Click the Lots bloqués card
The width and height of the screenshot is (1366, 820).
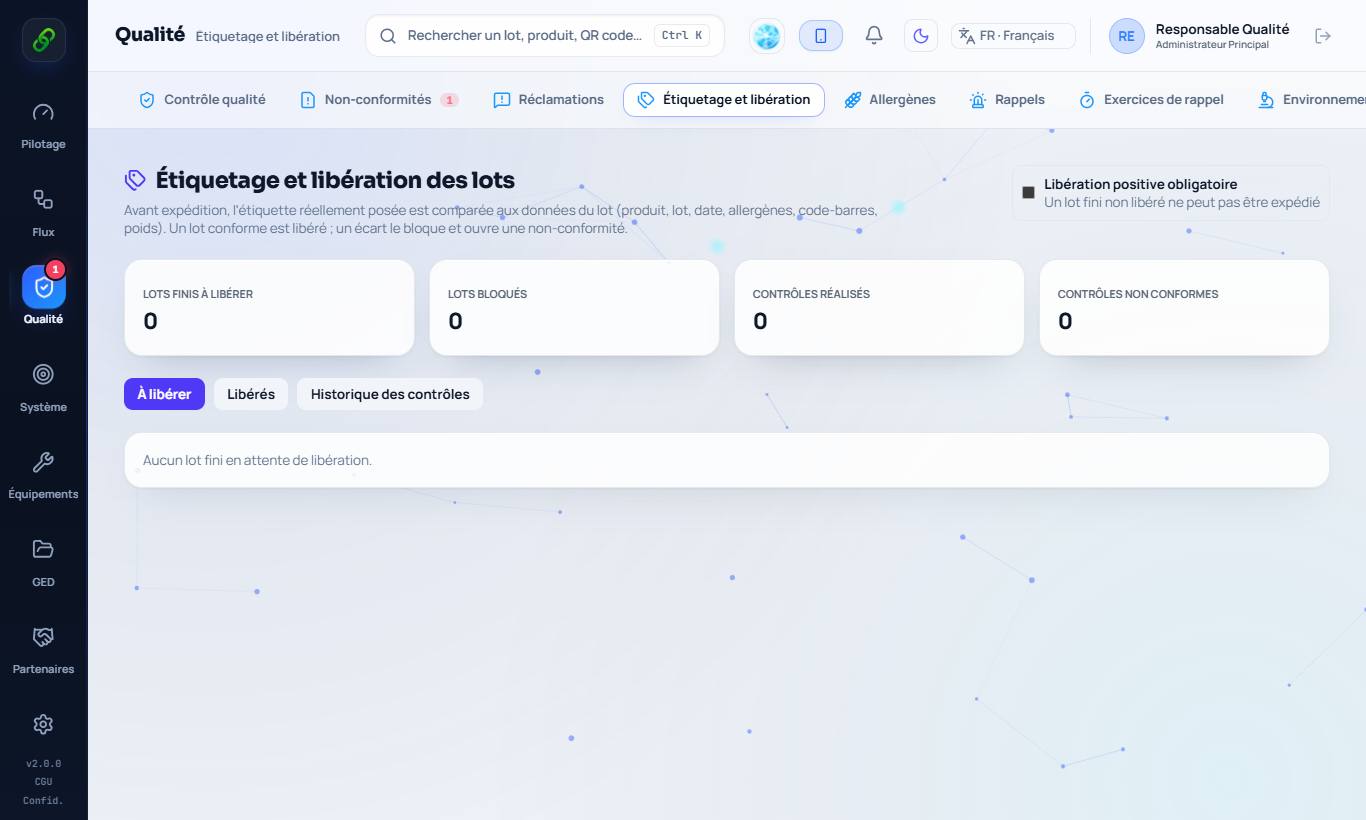click(574, 308)
